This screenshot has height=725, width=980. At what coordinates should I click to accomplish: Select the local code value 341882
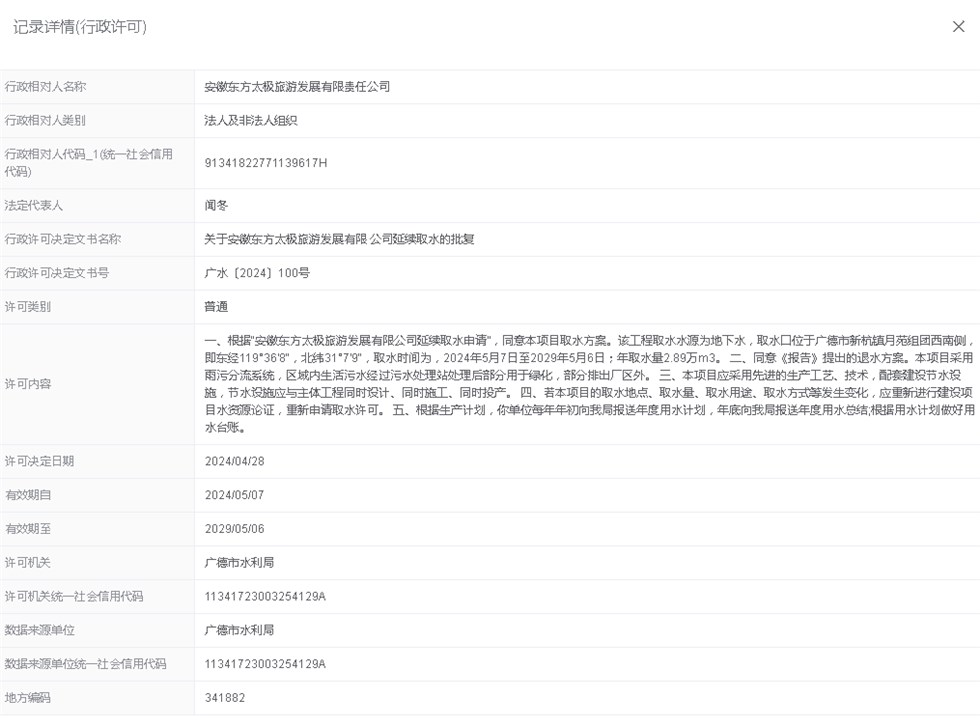tap(224, 698)
